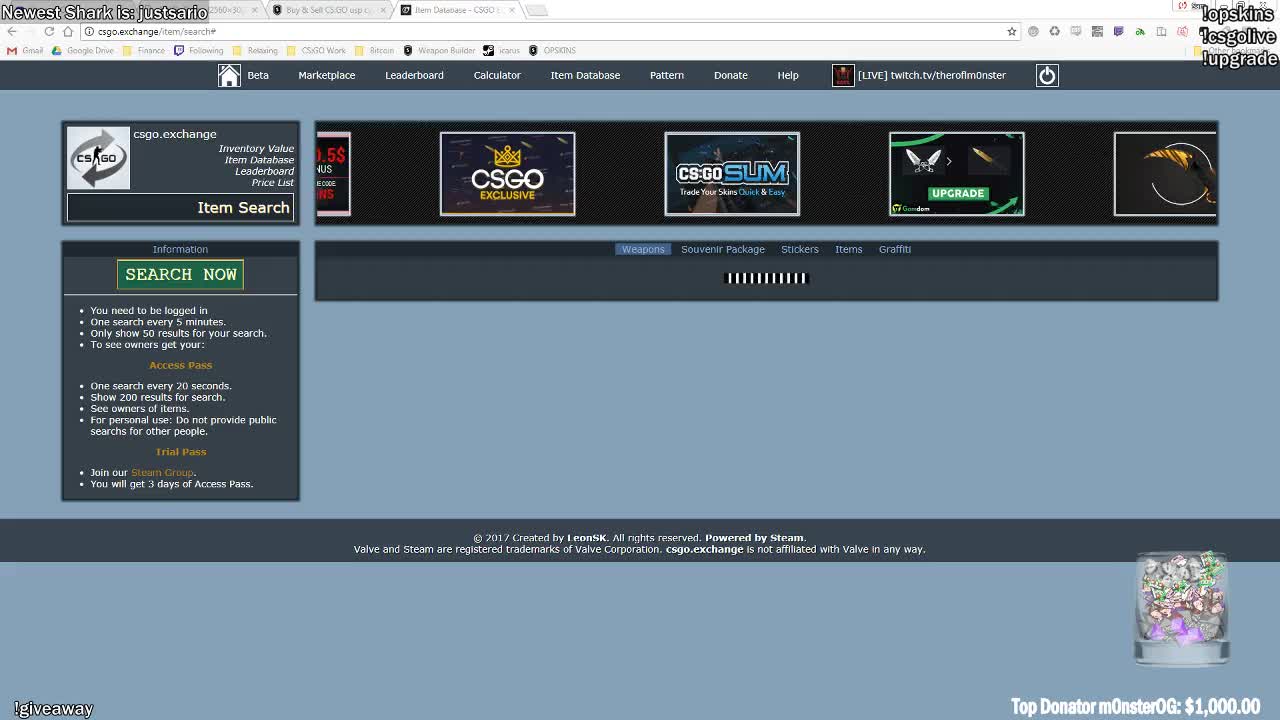Click the QR code extension icon
Screen dimensions: 1280x720
[x=1097, y=31]
